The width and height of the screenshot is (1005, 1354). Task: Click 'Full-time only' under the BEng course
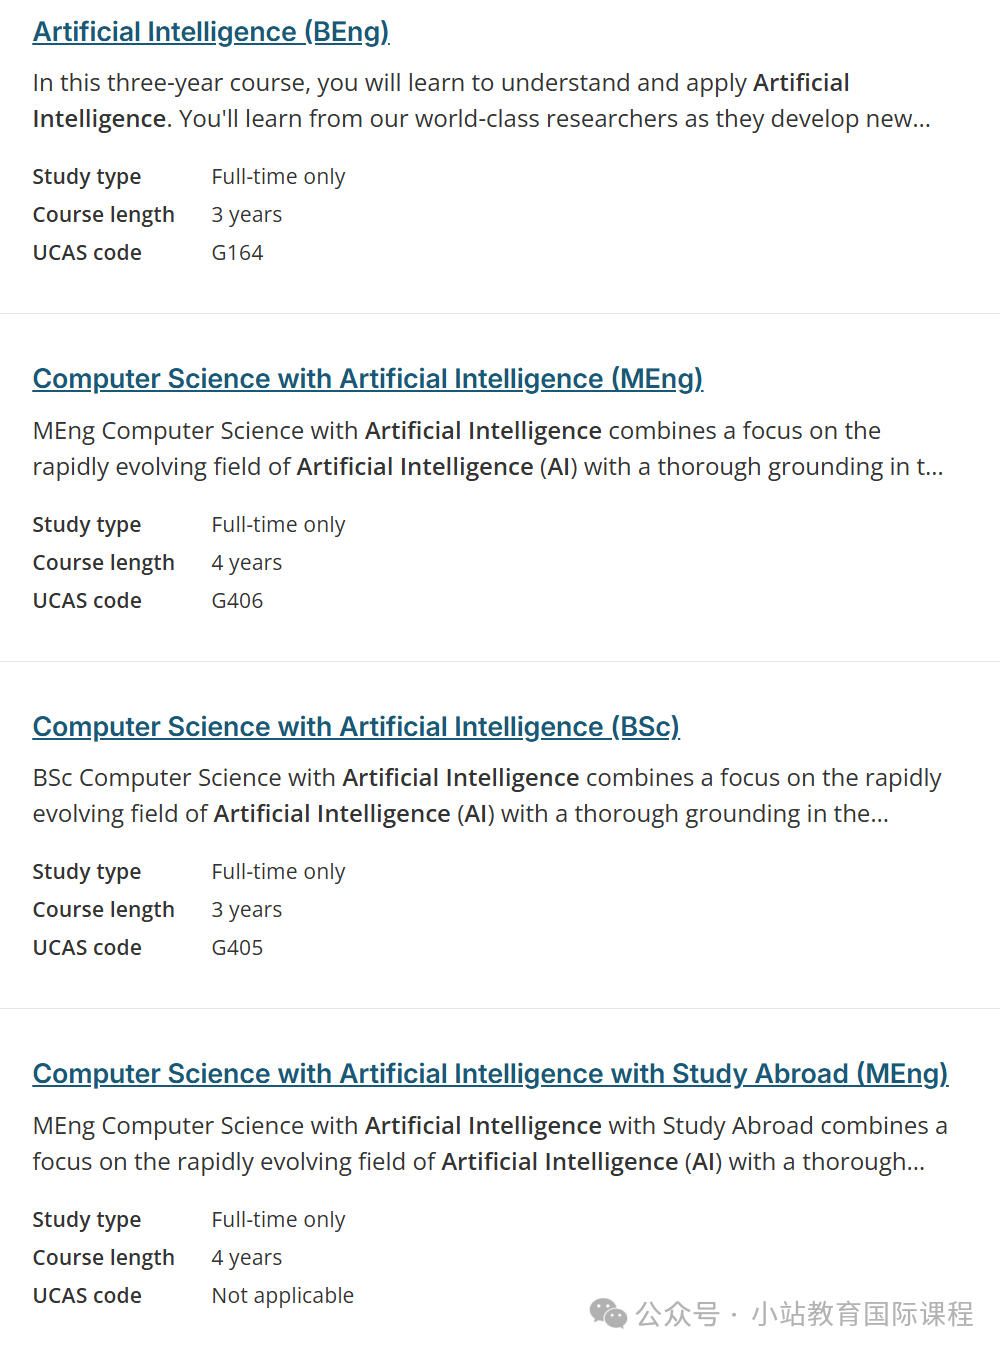tap(278, 177)
